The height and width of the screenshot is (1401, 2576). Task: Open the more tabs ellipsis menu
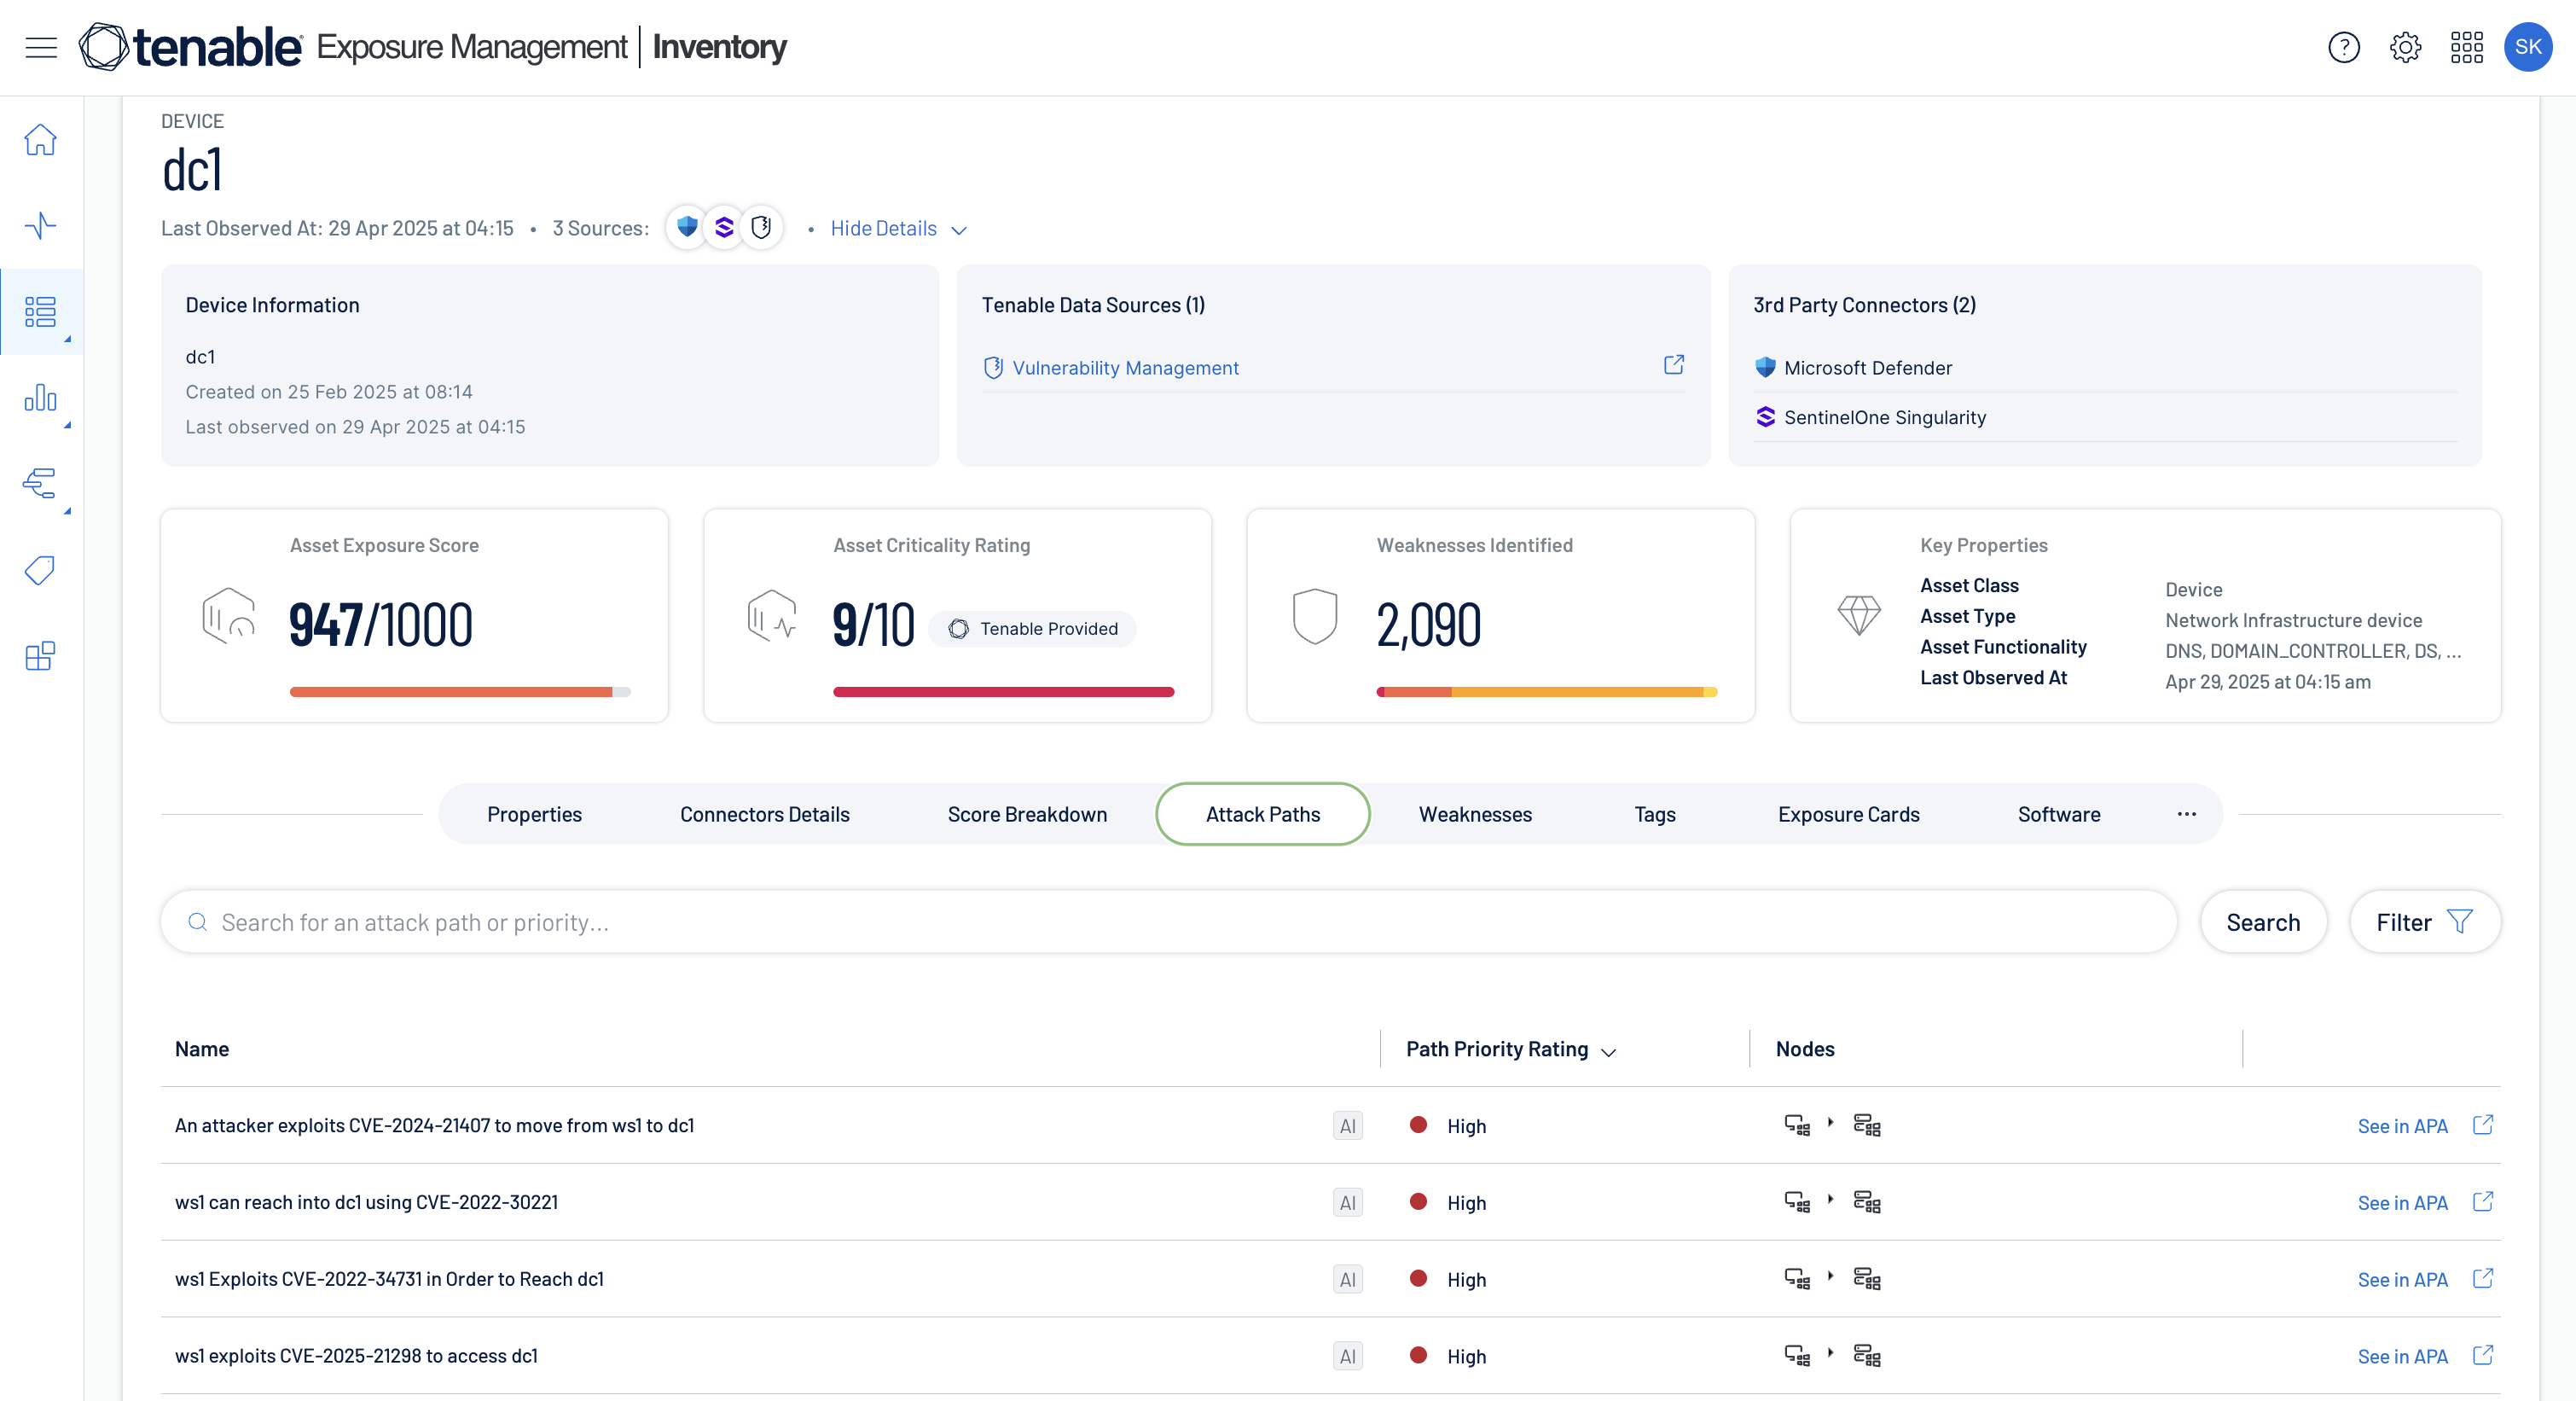2186,814
